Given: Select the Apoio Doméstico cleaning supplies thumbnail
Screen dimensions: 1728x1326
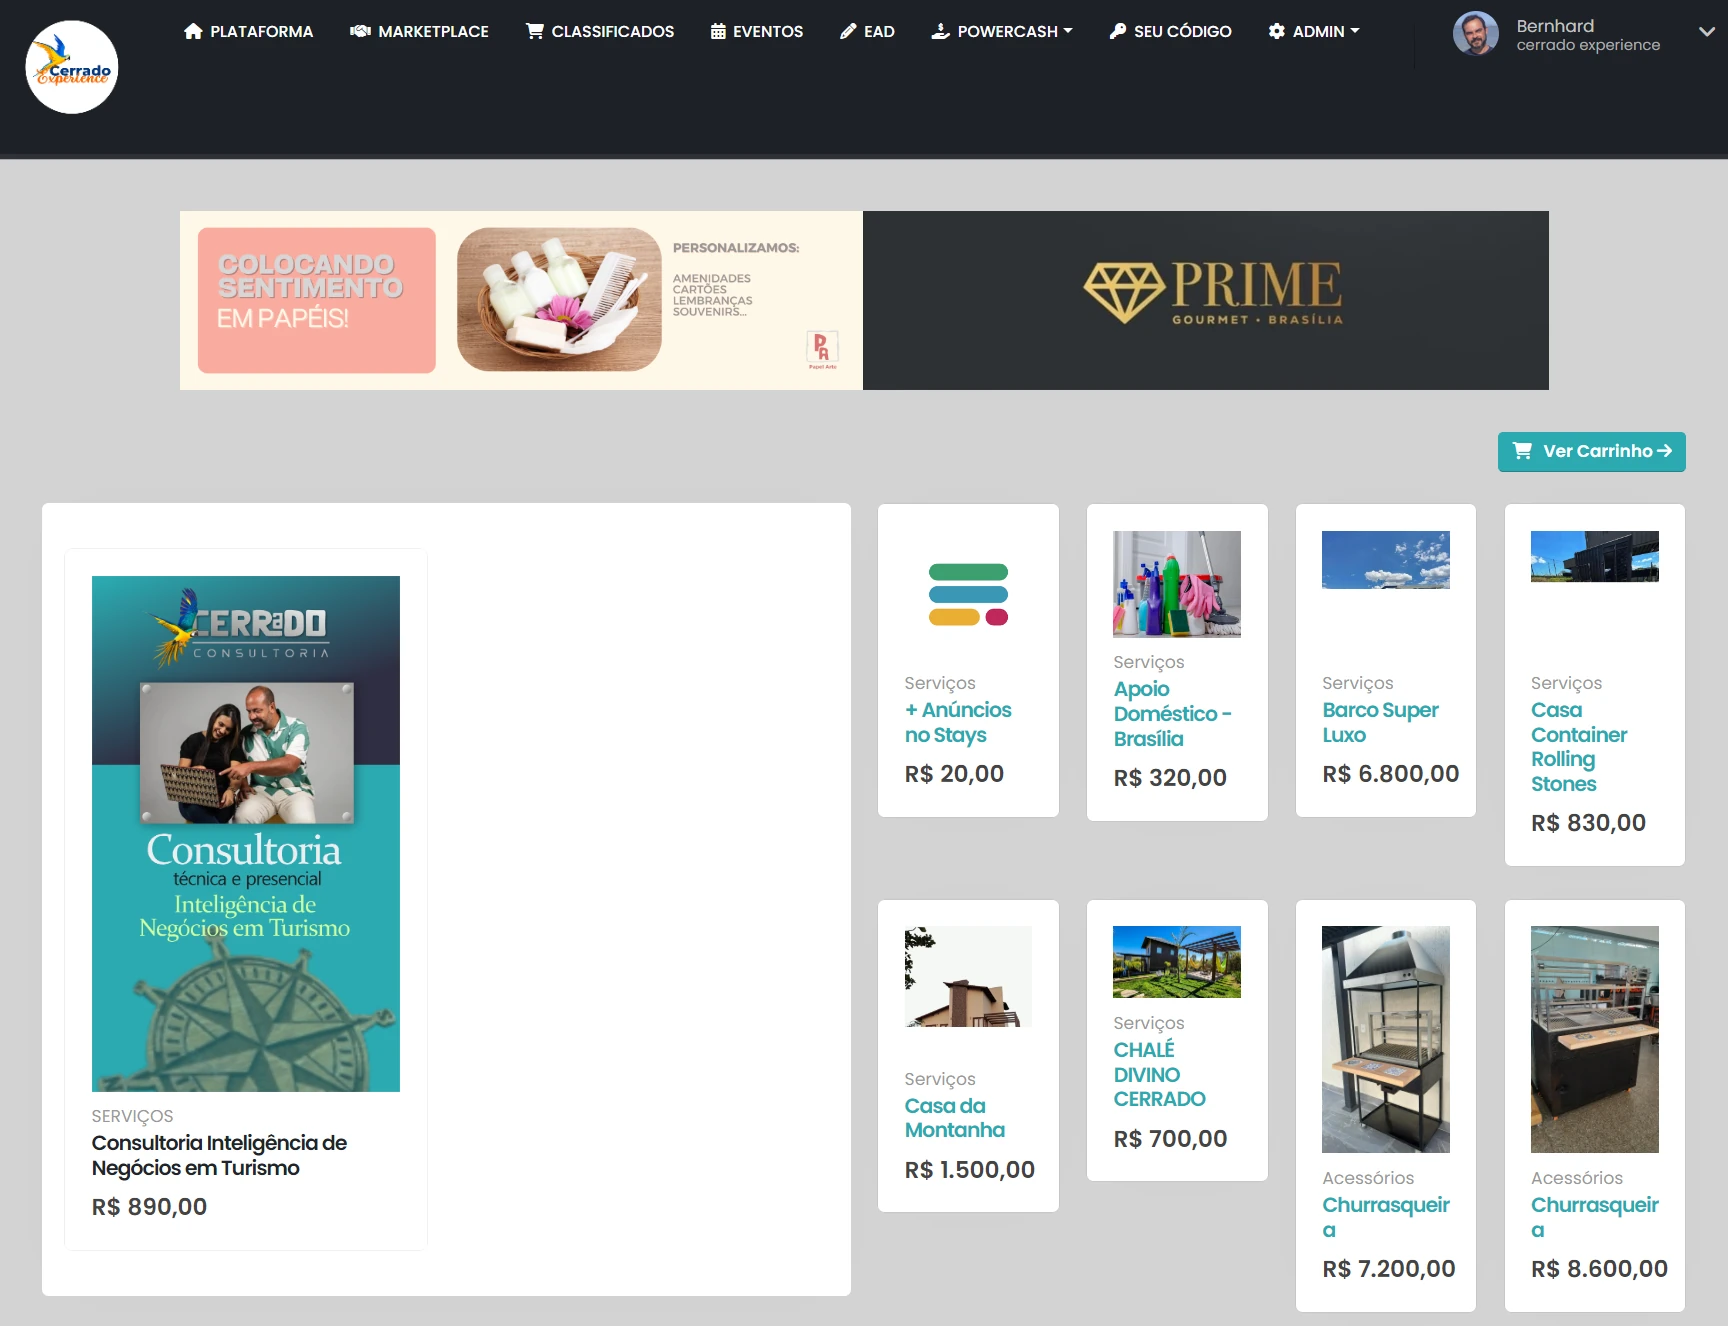Looking at the screenshot, I should (x=1176, y=584).
